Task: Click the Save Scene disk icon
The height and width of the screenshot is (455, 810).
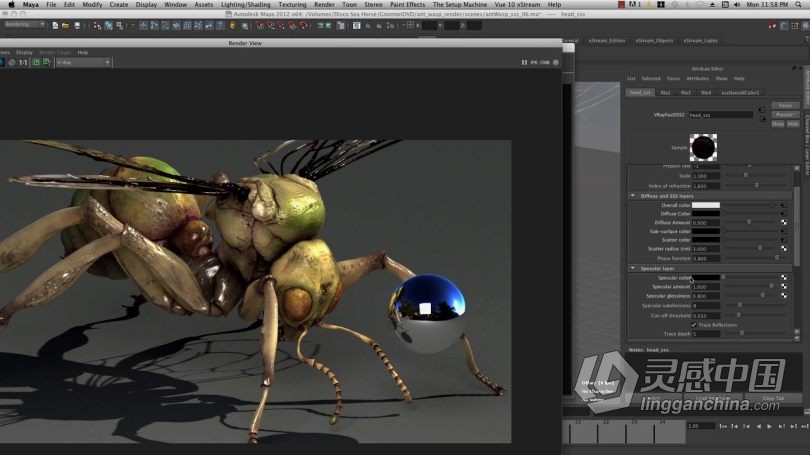Action: click(x=77, y=25)
